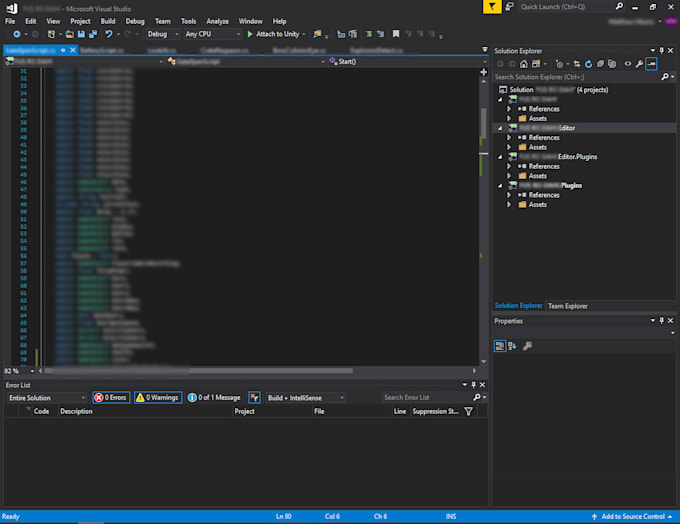This screenshot has width=680, height=524.
Task: Toggle the 0 of 1 Message filter
Action: tap(213, 397)
